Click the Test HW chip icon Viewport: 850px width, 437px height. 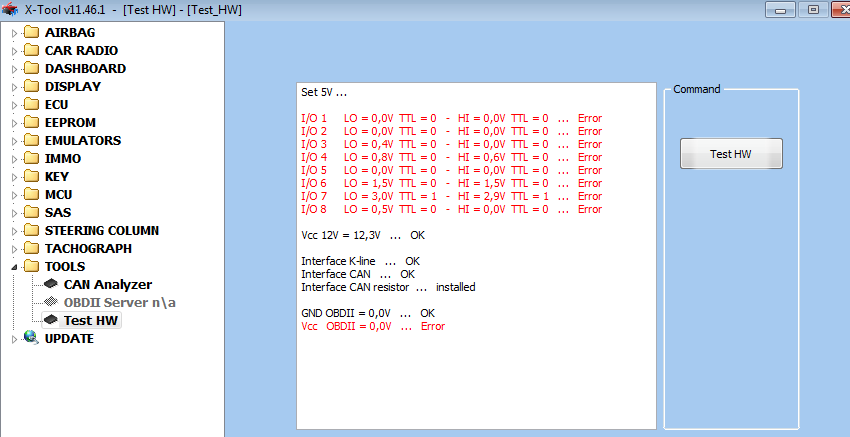[51, 320]
